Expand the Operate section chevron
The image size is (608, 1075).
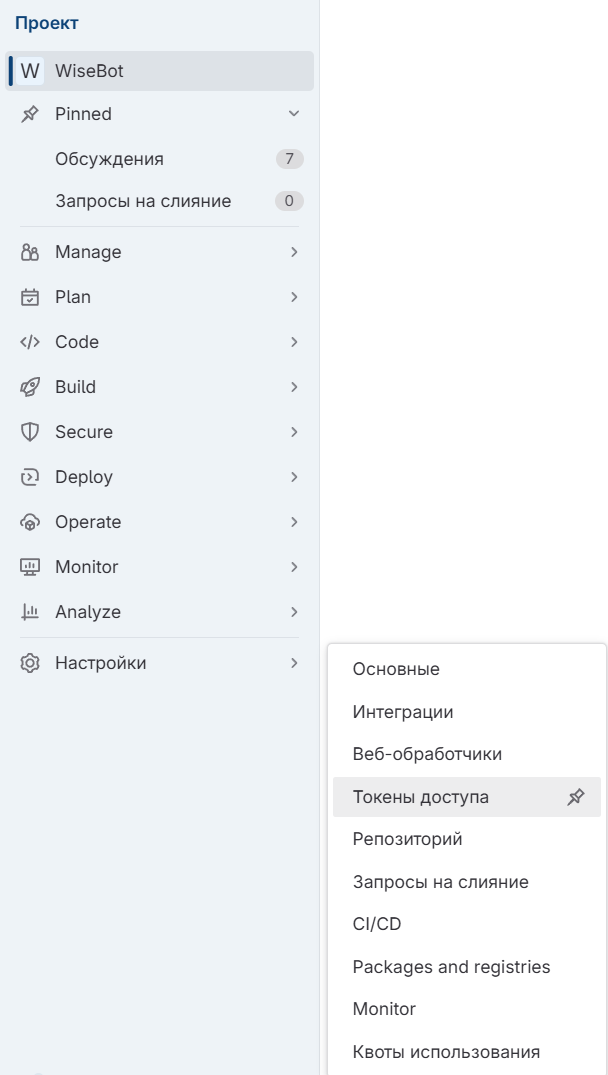click(x=294, y=522)
